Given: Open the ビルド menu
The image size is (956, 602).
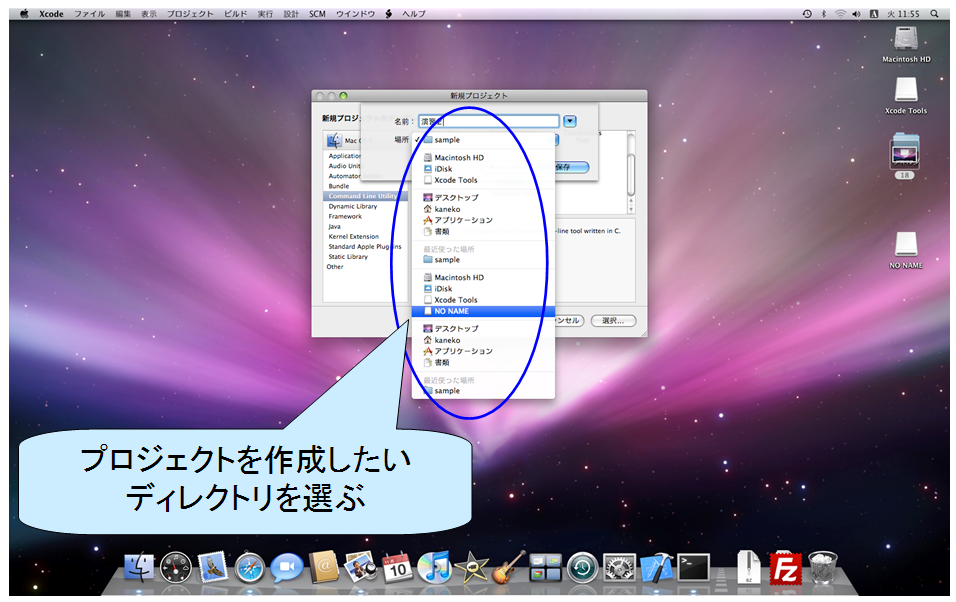Looking at the screenshot, I should click(x=235, y=13).
